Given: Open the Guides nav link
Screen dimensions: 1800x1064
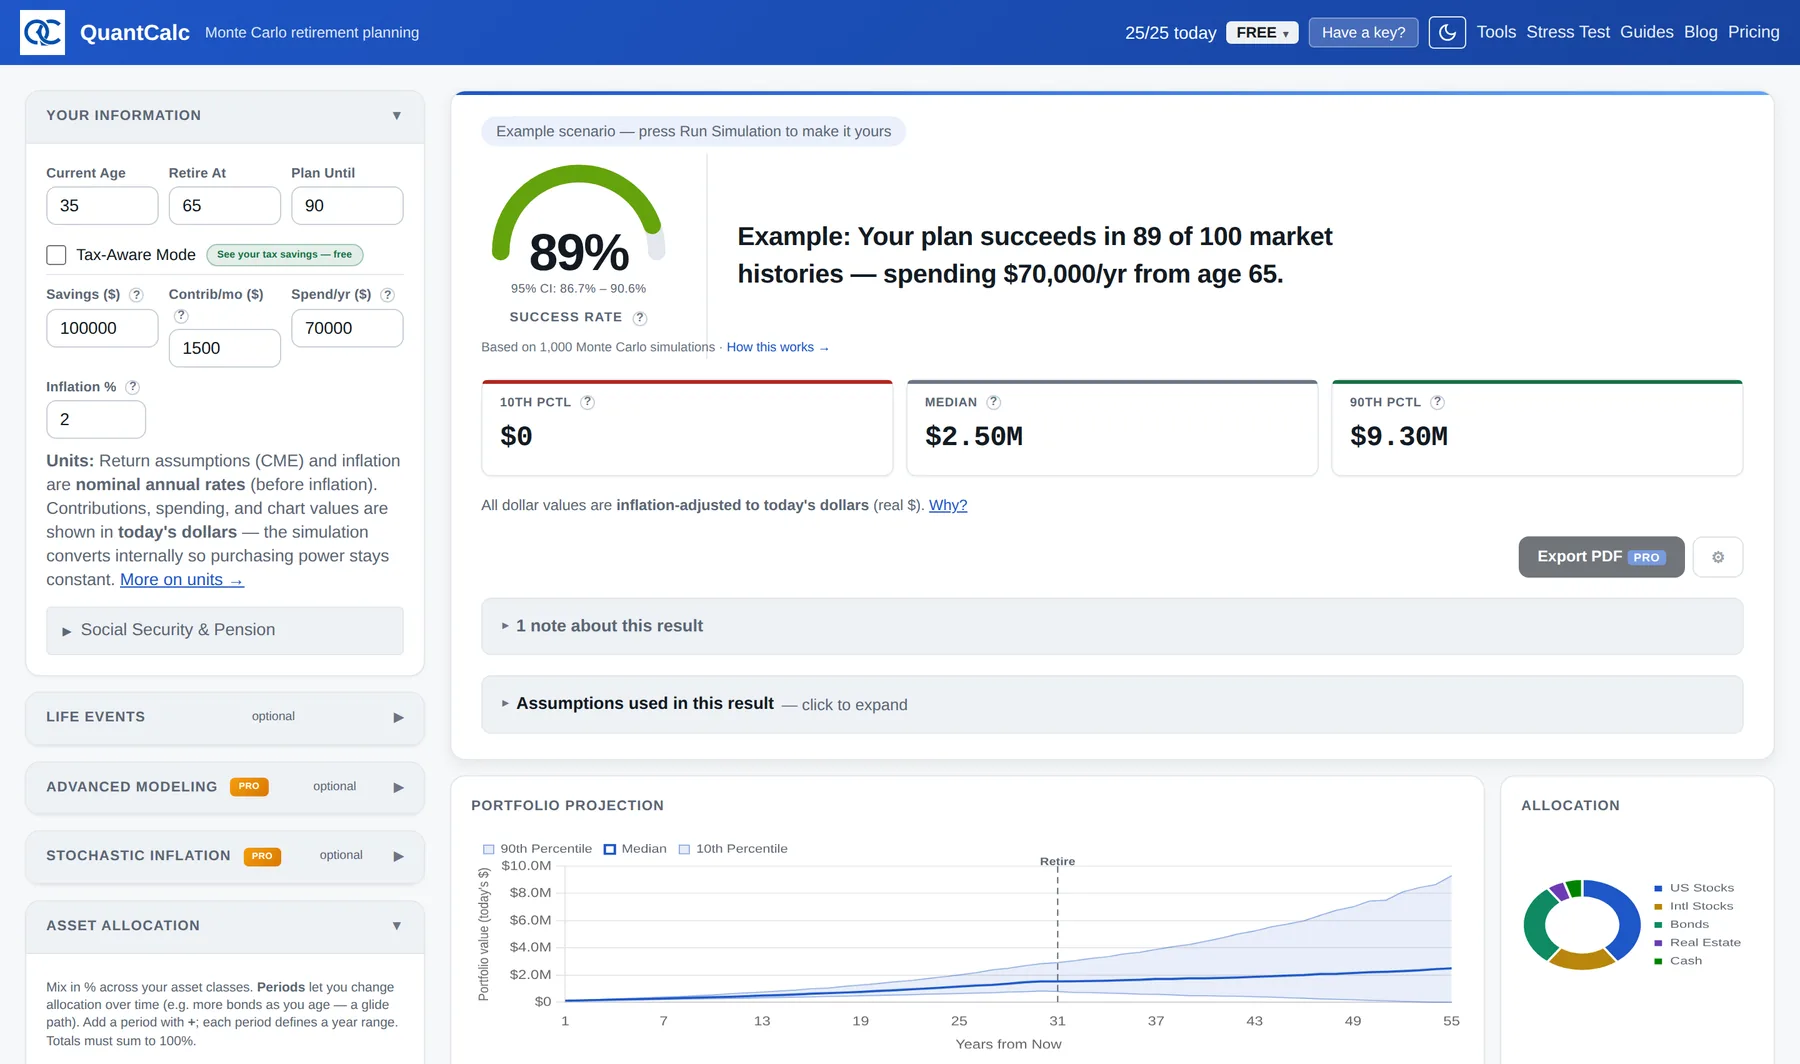Looking at the screenshot, I should tap(1646, 32).
